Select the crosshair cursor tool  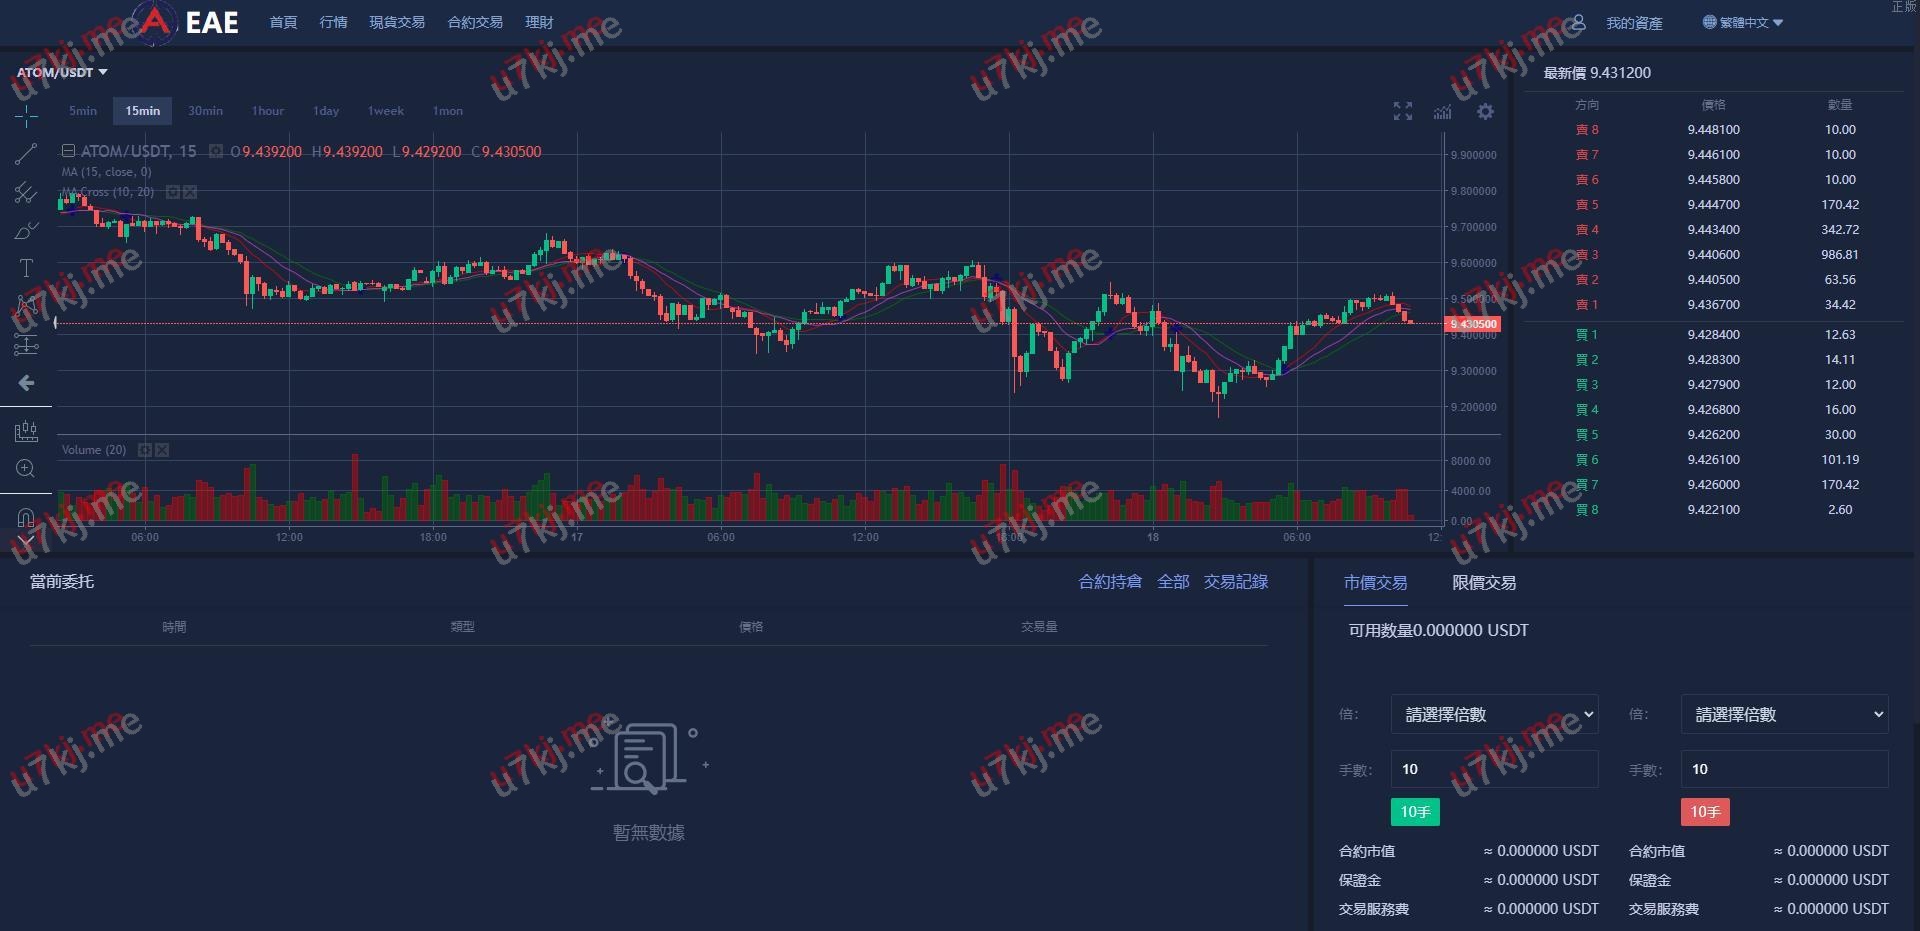click(x=26, y=117)
